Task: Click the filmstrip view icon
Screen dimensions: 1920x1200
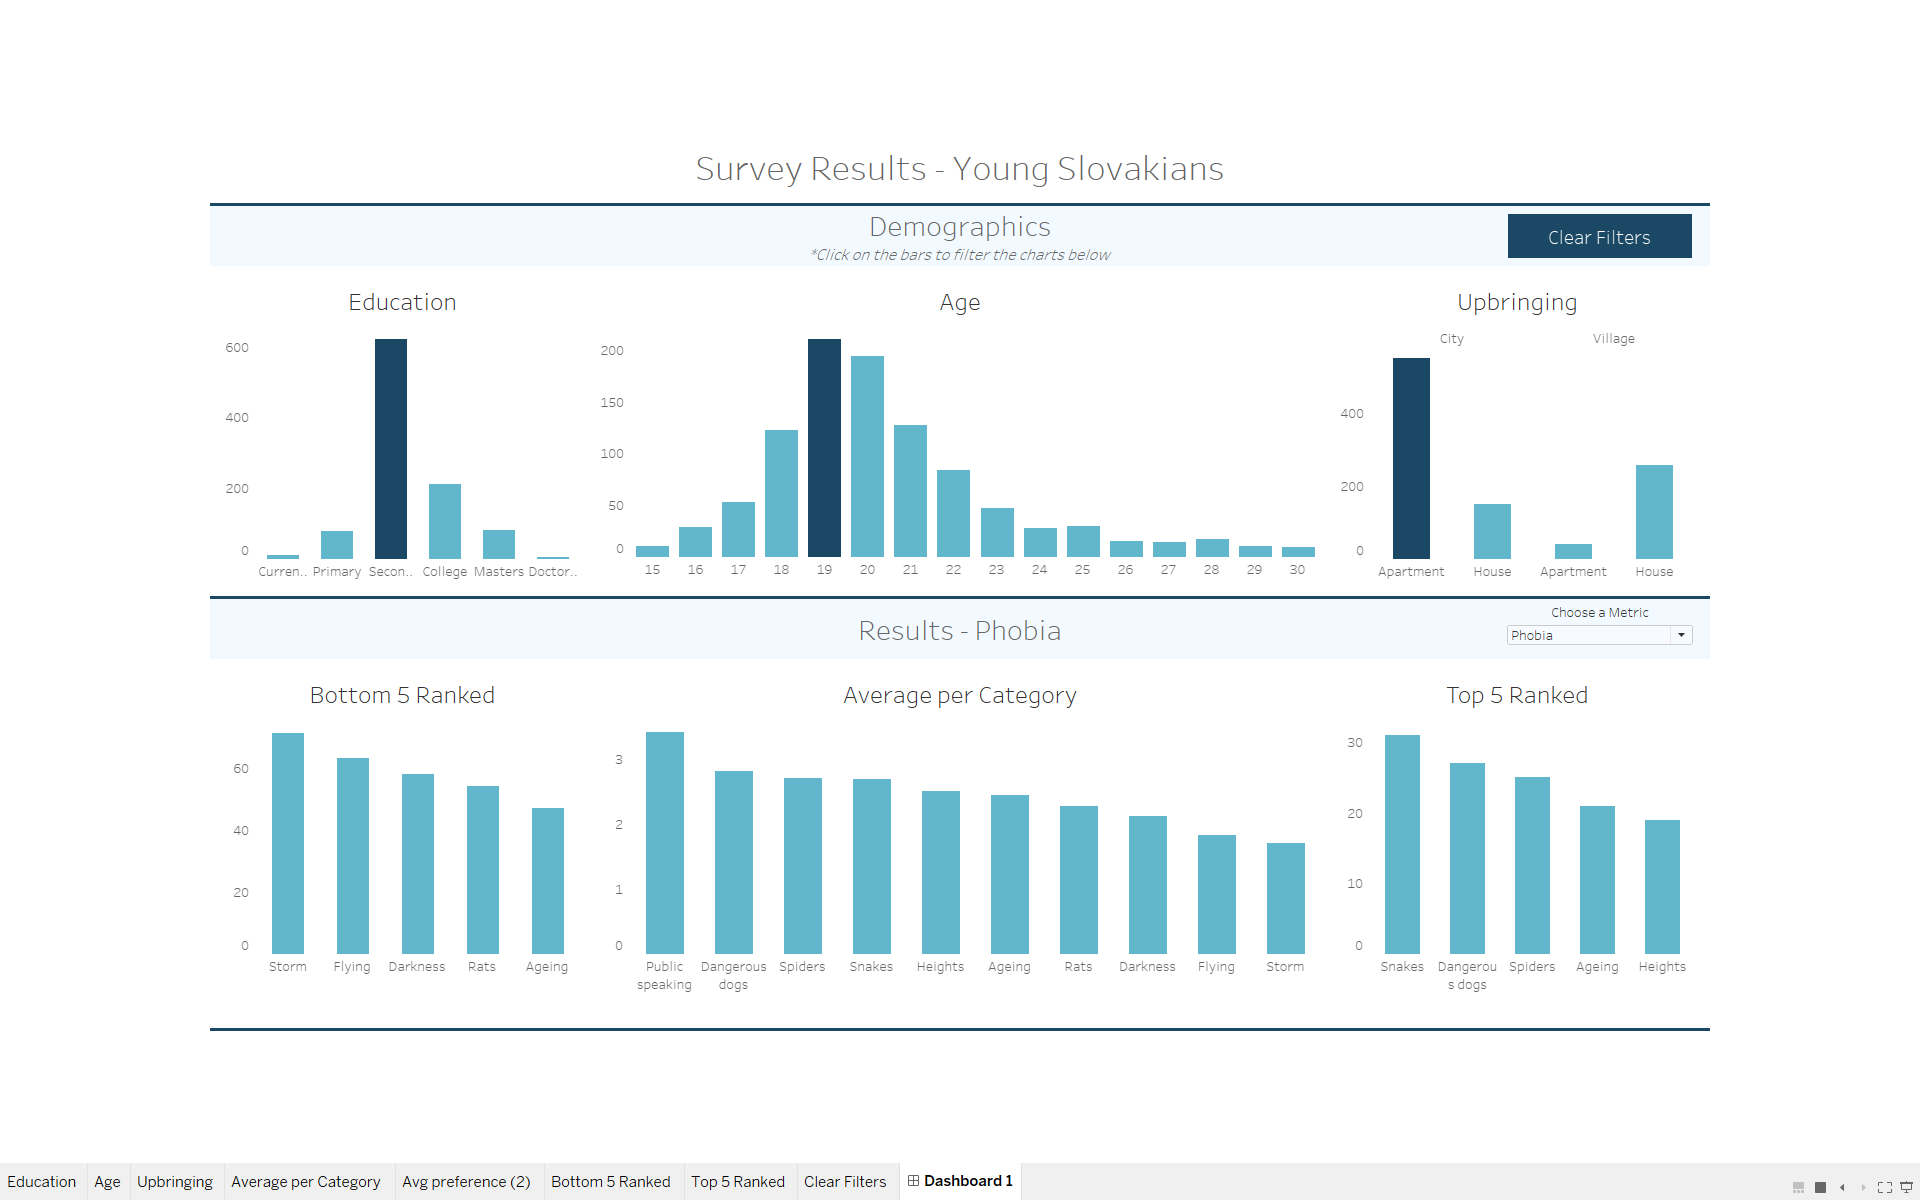Action: pos(1798,1187)
